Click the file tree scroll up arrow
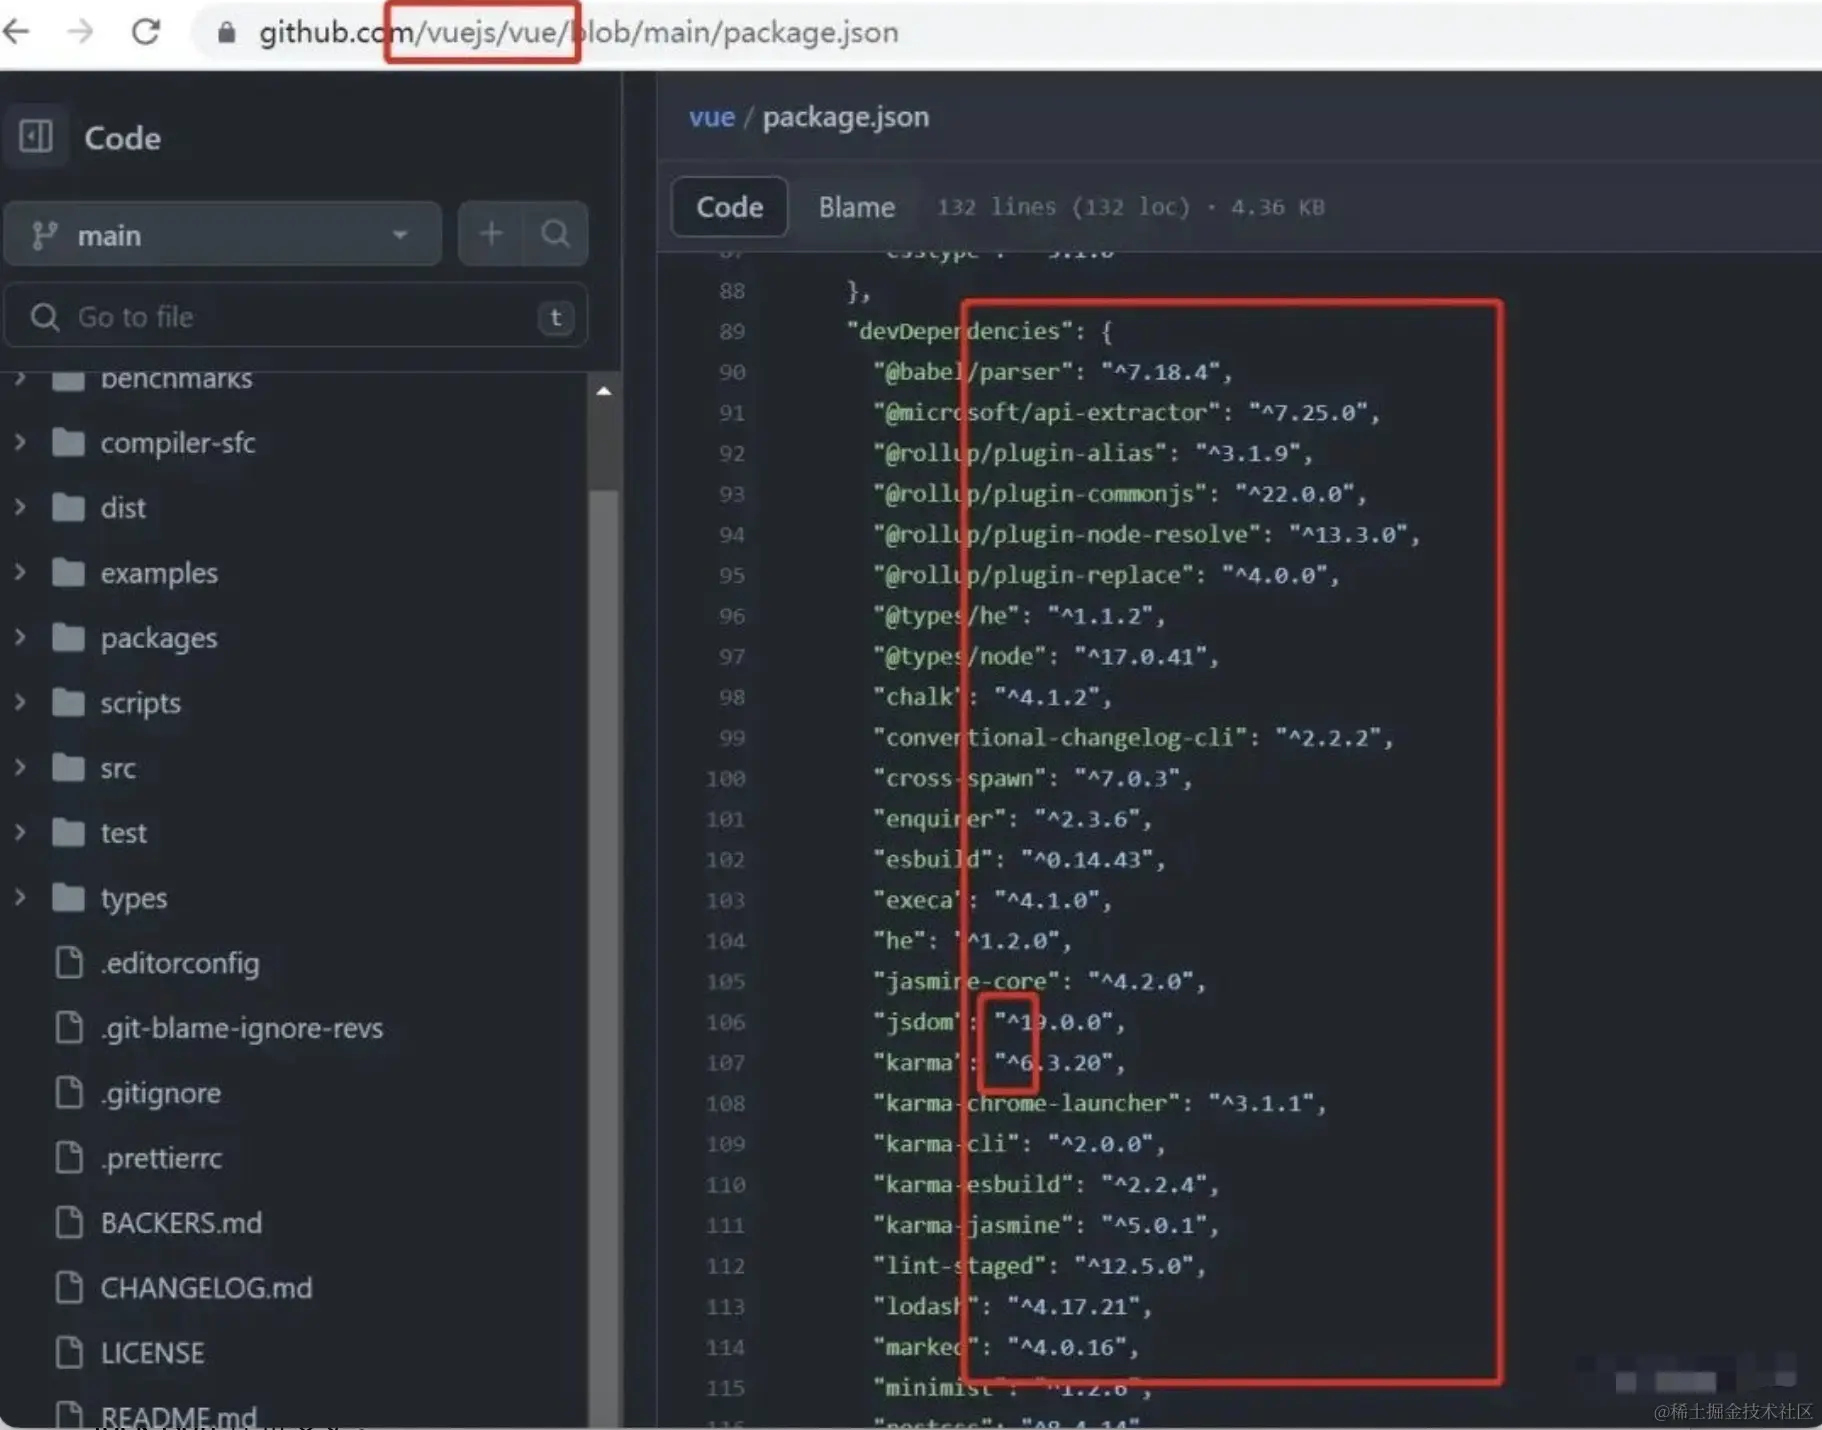 (x=603, y=391)
